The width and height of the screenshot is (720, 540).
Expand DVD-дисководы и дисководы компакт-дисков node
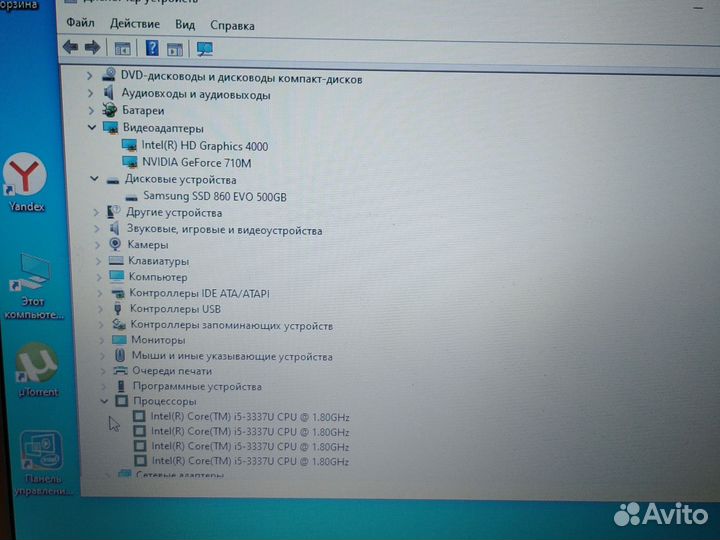tap(90, 76)
